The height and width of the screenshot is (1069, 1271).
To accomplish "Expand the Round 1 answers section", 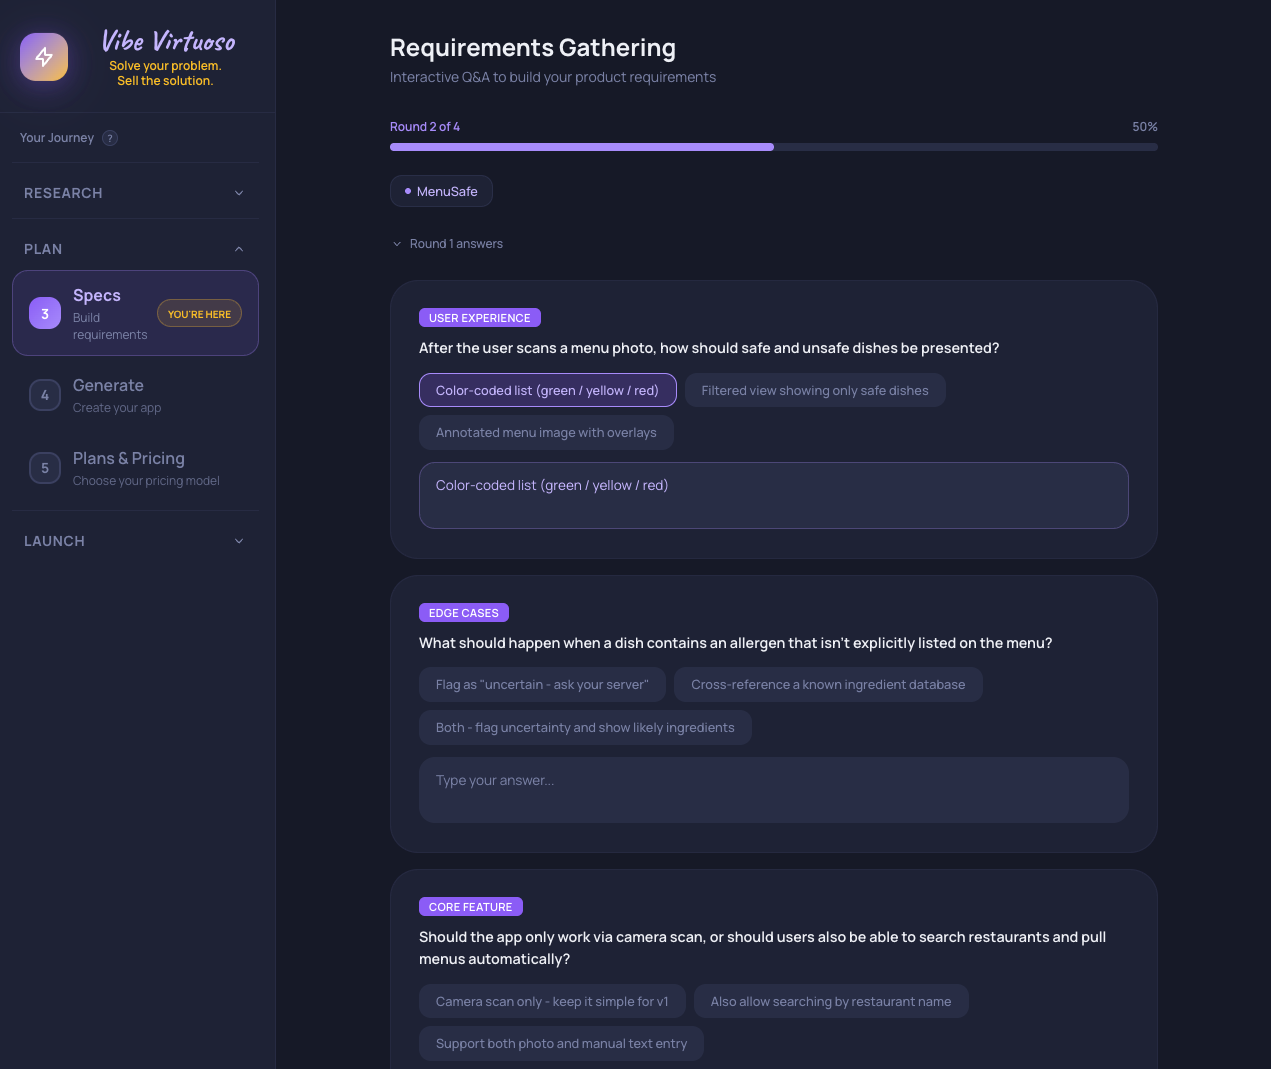I will point(447,243).
